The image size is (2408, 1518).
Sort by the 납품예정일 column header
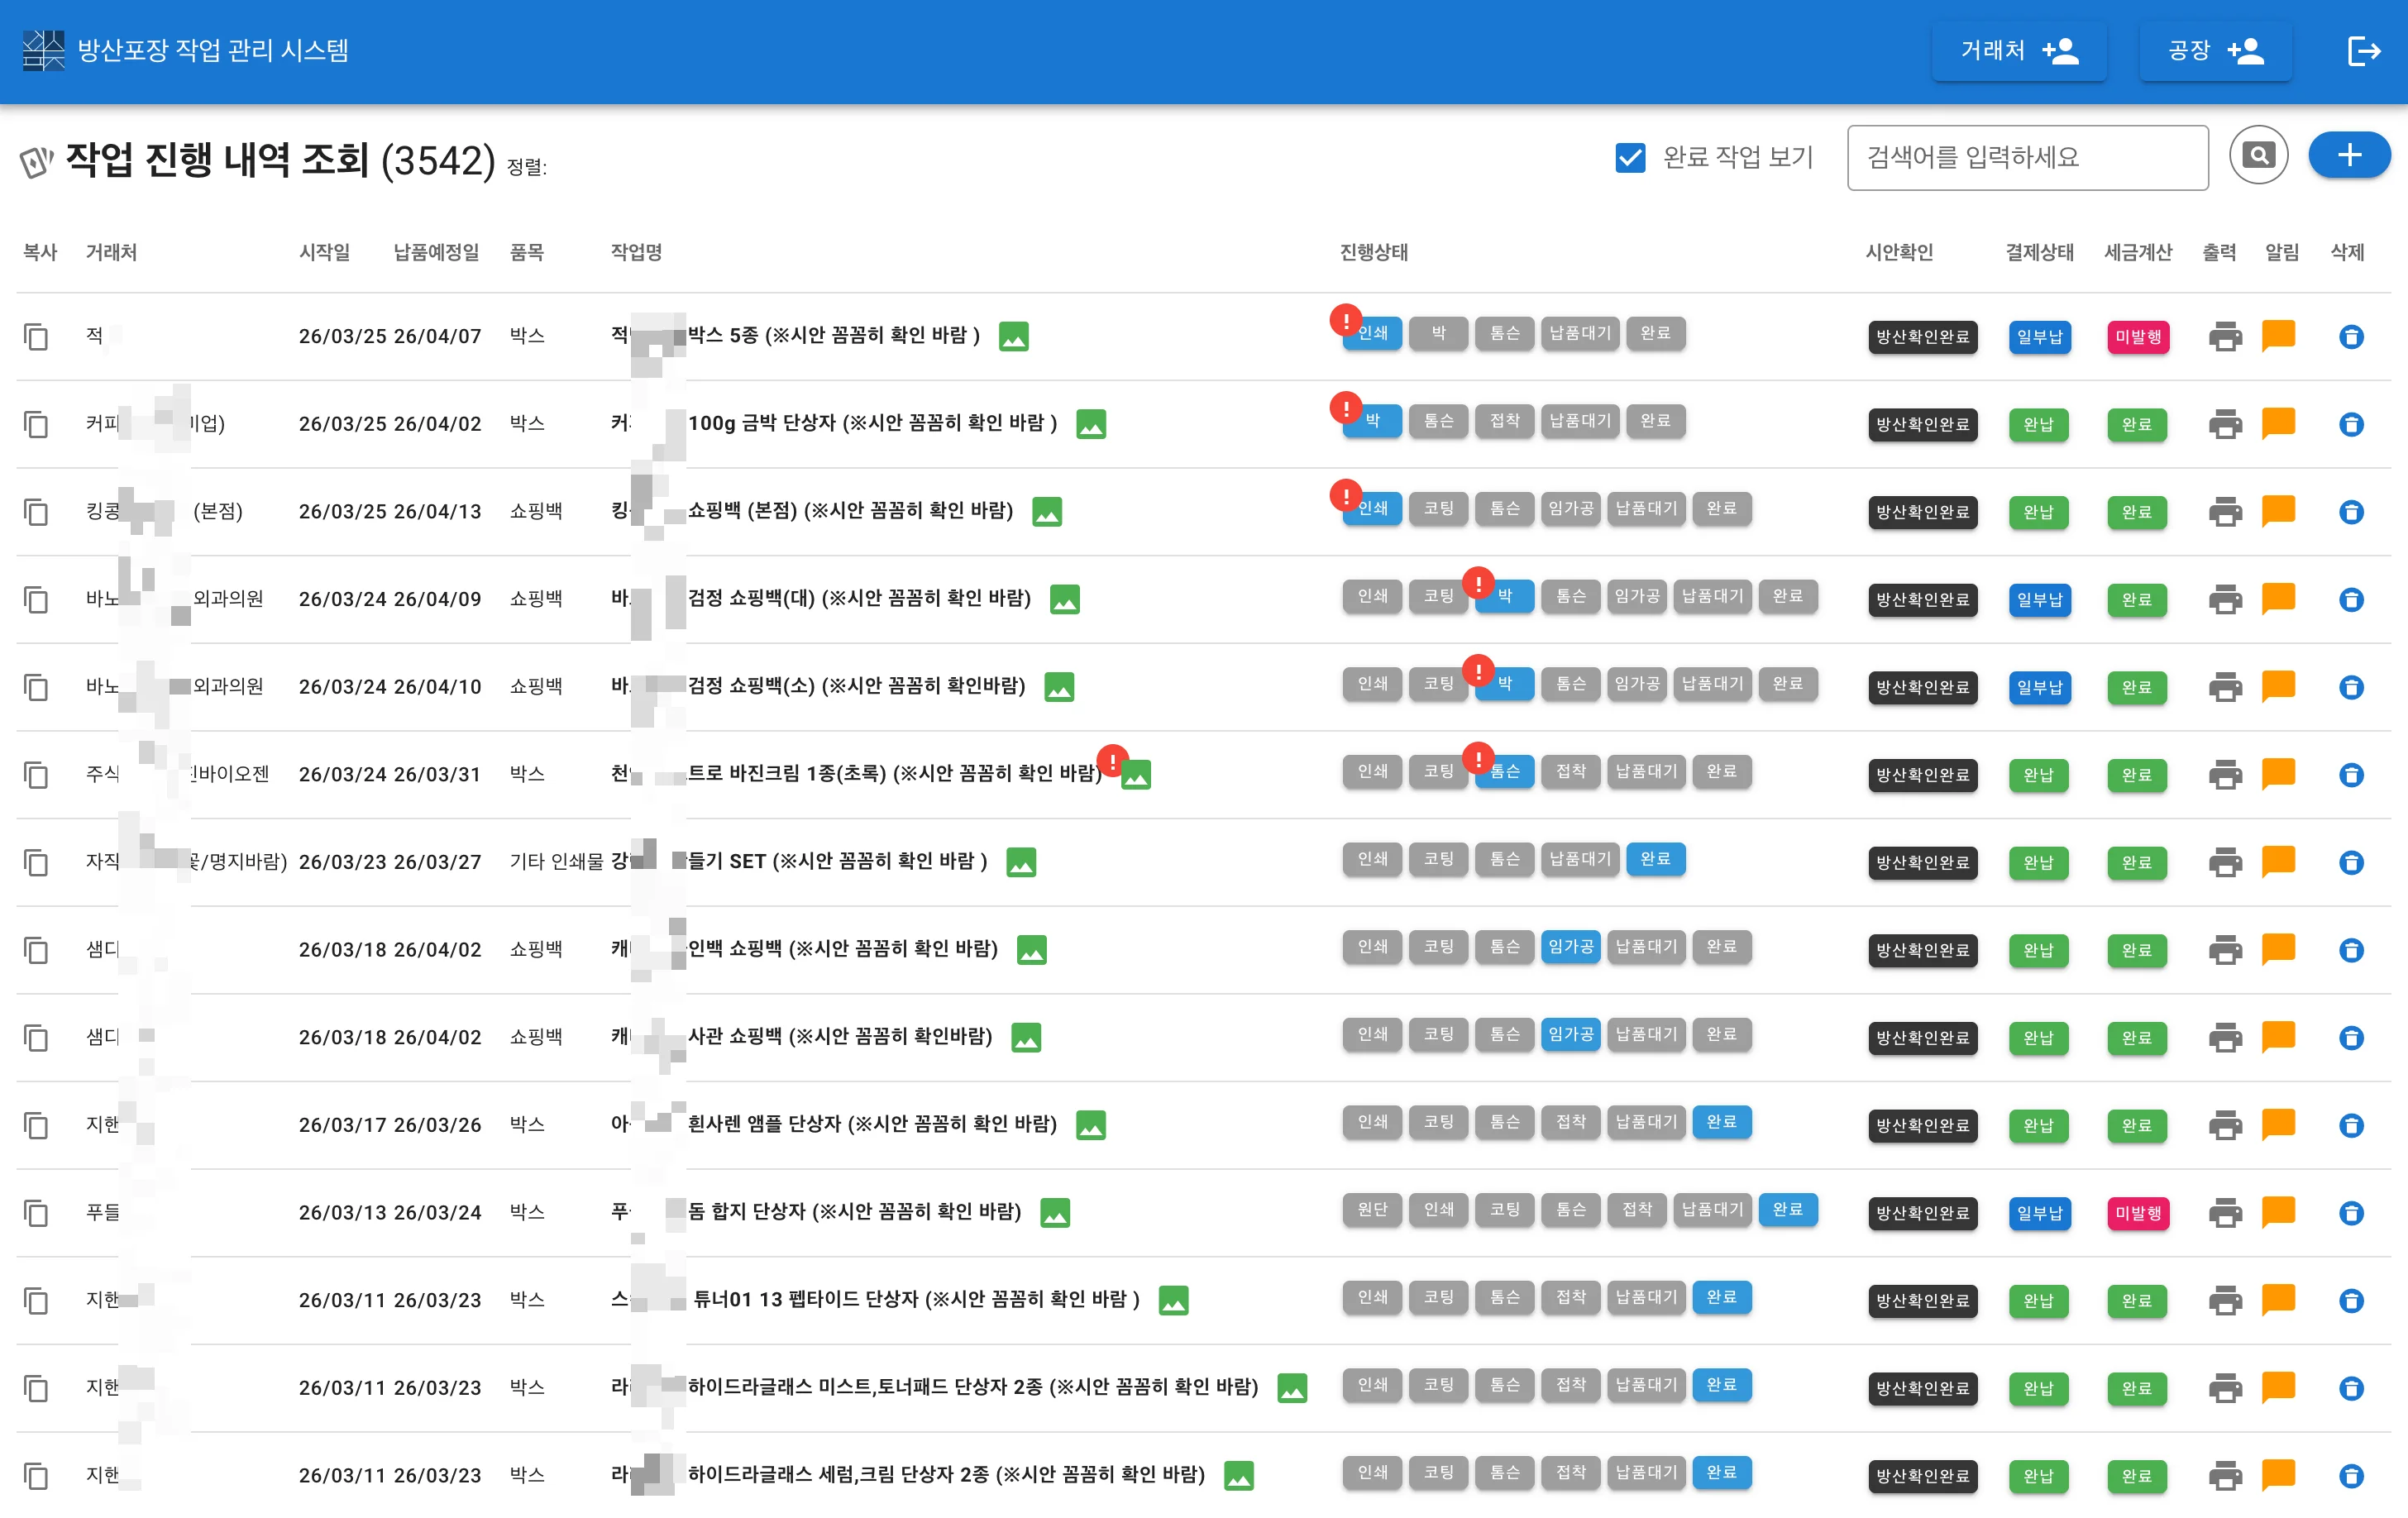436,252
